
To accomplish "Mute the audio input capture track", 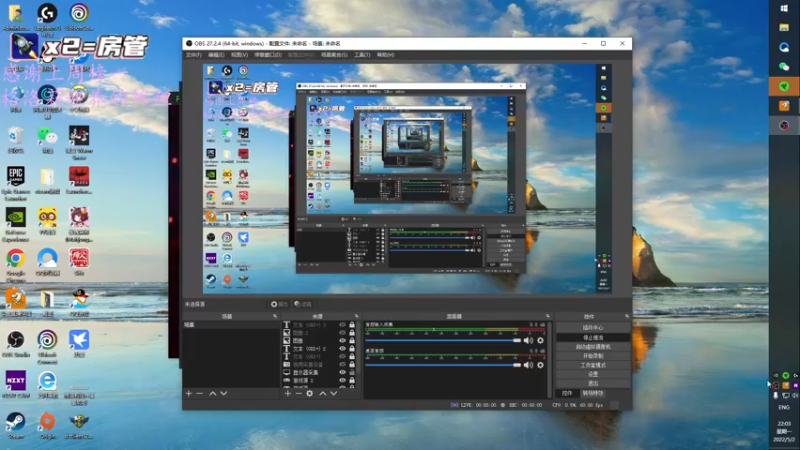I will [529, 340].
